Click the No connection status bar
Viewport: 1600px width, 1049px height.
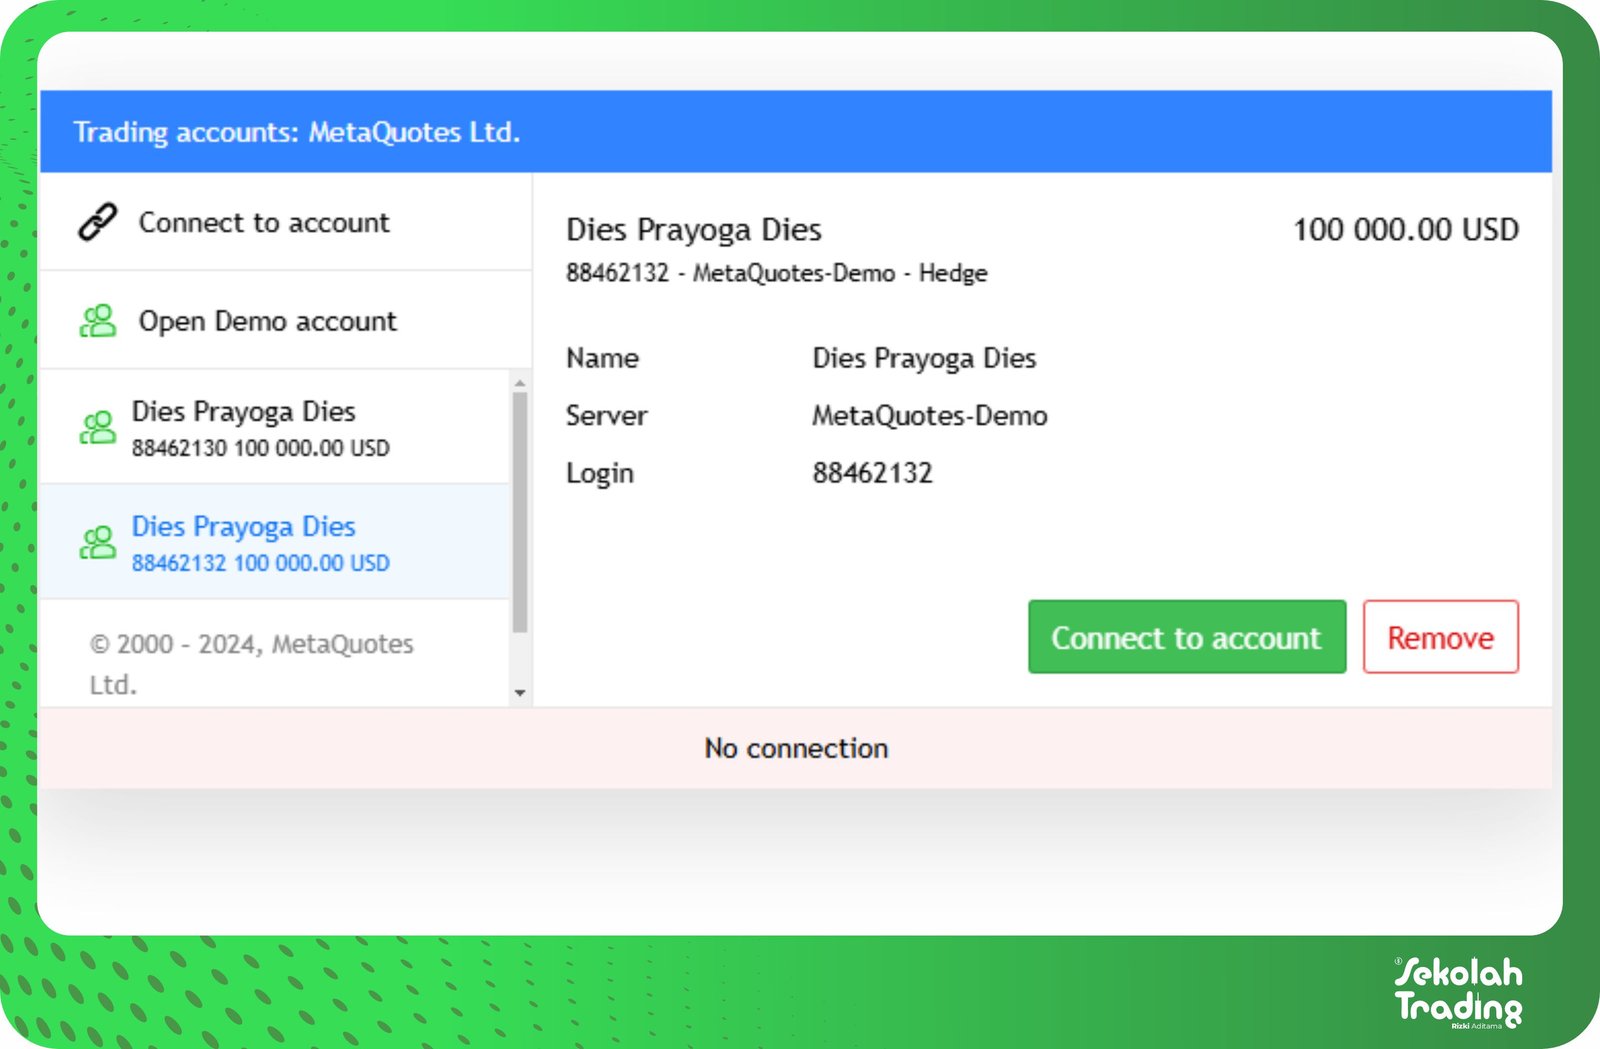[x=796, y=748]
